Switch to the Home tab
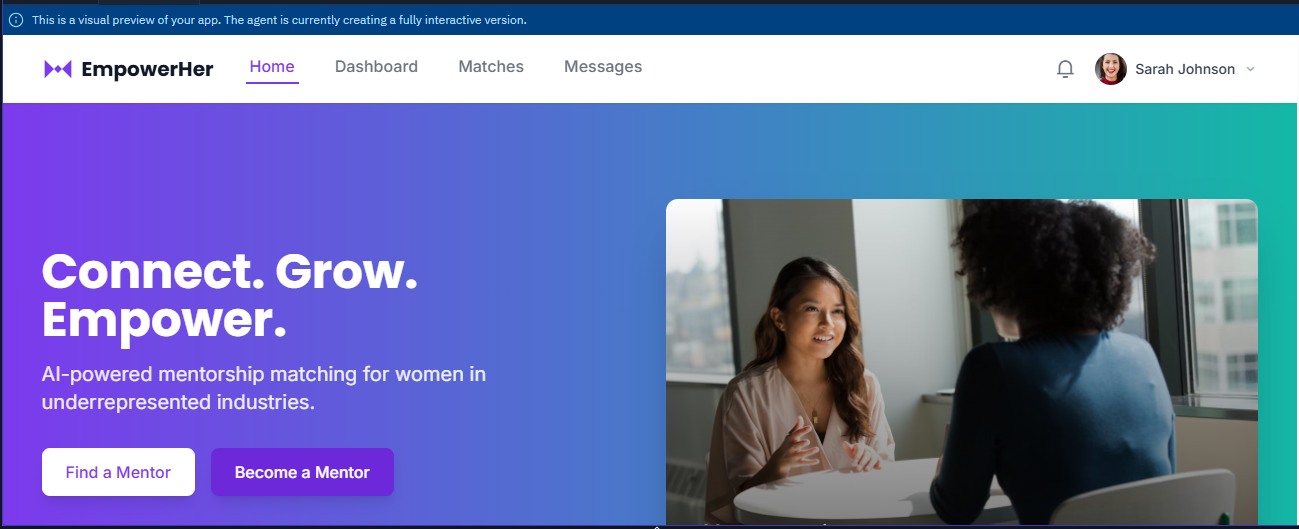1299x529 pixels. click(x=272, y=67)
